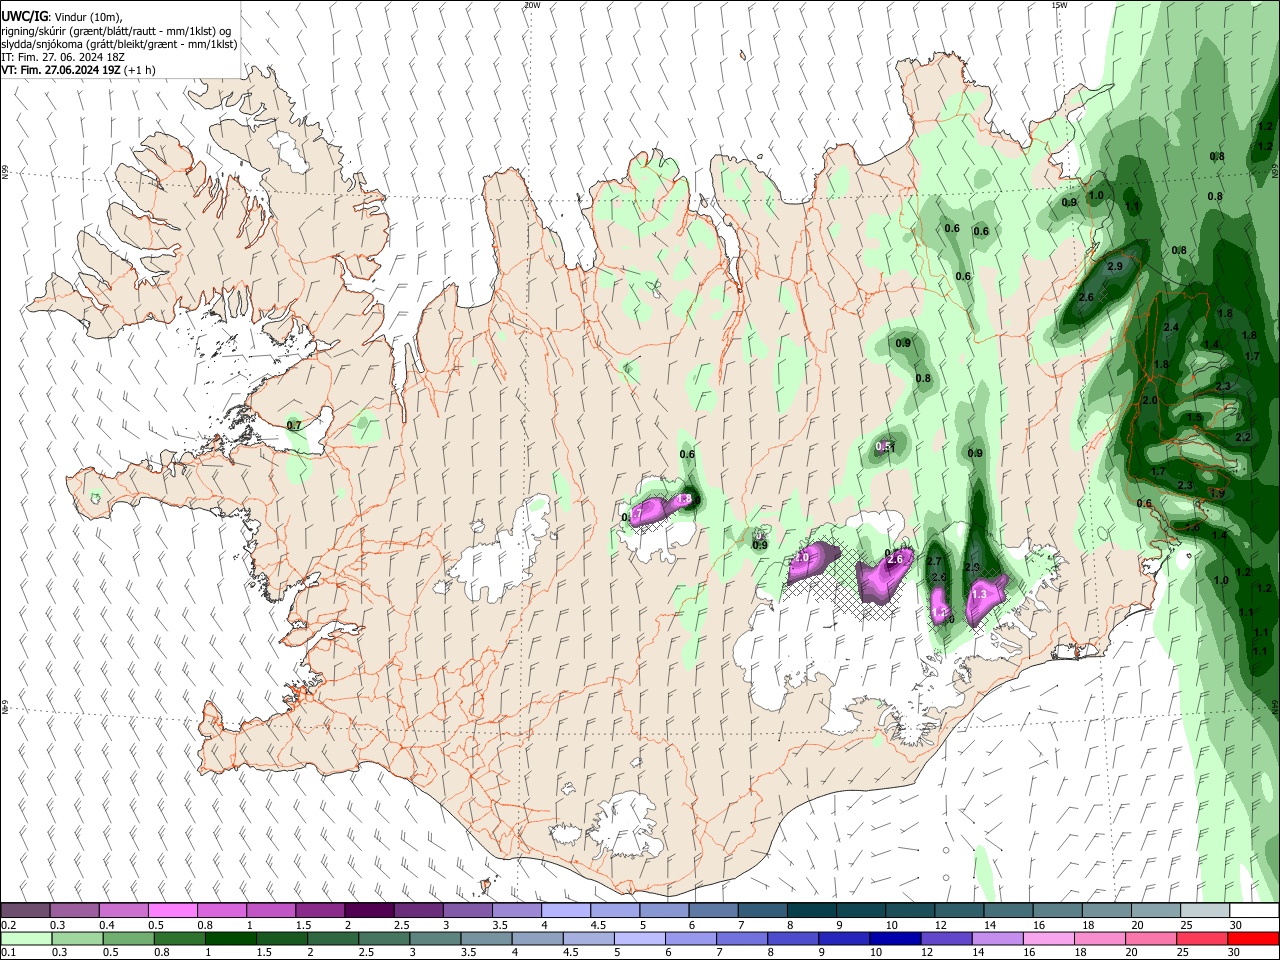
Task: Pick the dark green swatch between 1 and 1.5 in the bottom legend row
Action: click(230, 938)
